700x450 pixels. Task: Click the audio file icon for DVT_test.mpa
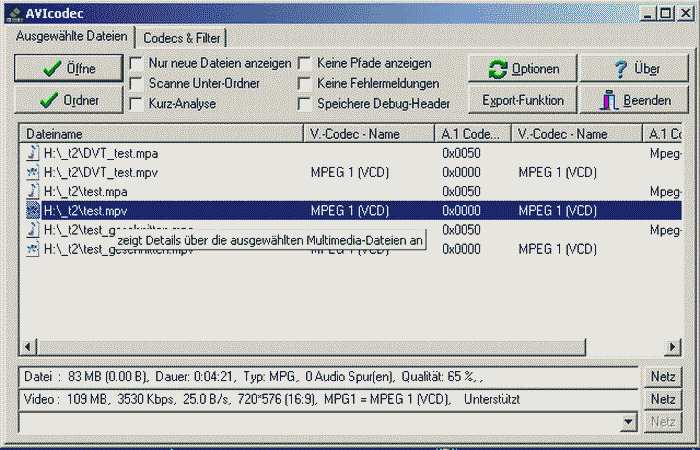click(x=33, y=154)
